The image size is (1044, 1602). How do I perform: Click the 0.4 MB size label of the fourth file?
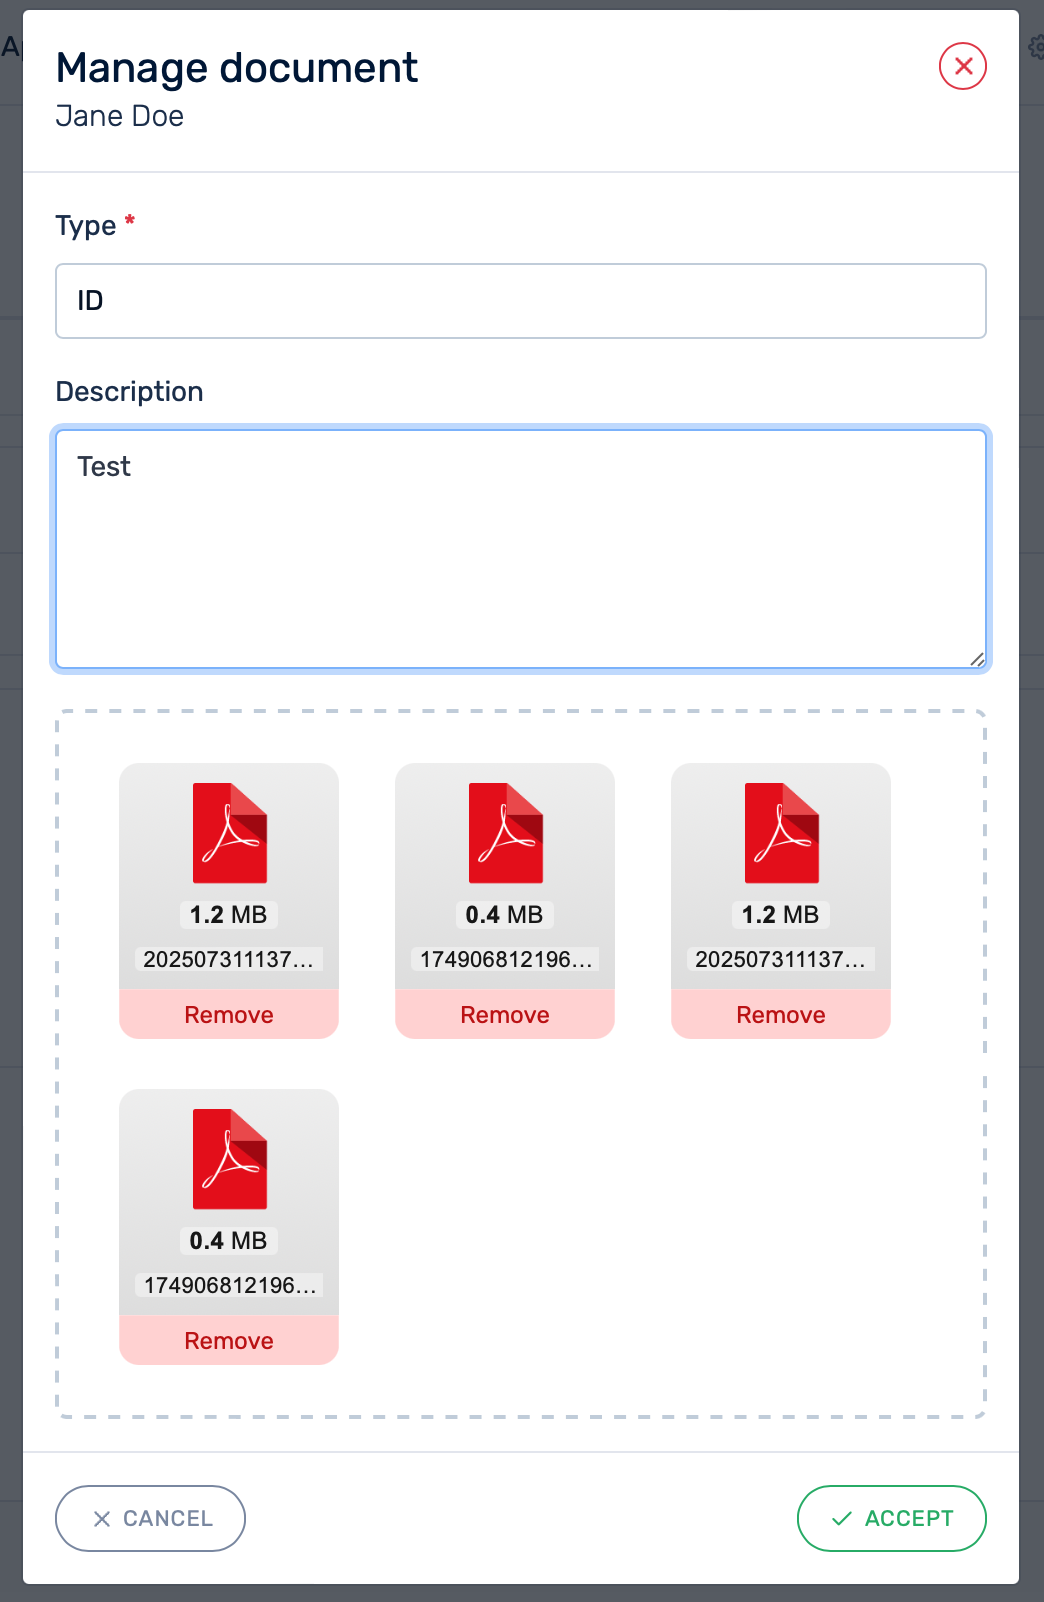coord(229,1241)
